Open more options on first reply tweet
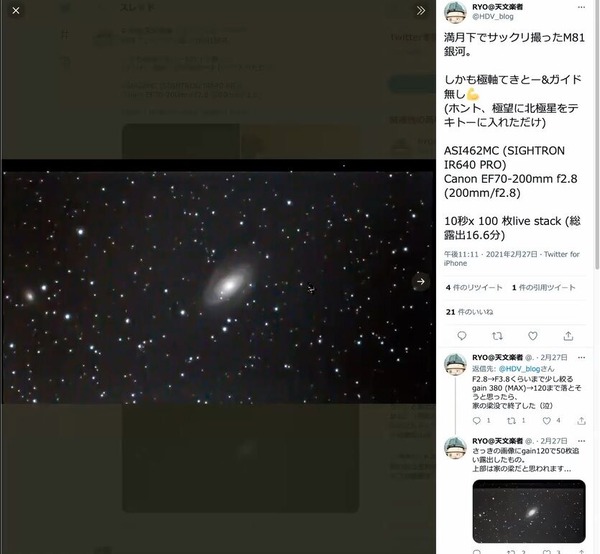The height and width of the screenshot is (554, 600). point(581,357)
